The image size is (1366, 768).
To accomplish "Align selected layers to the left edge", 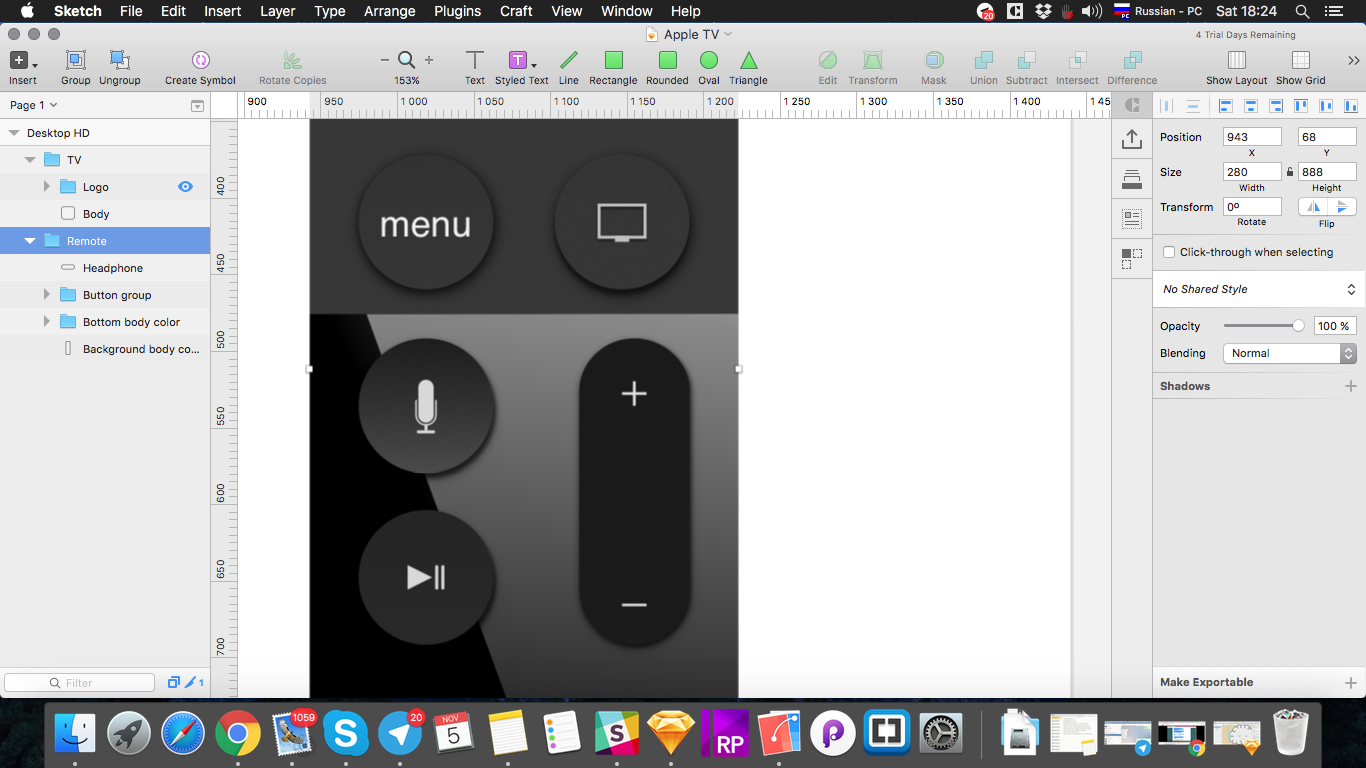I will coord(1225,105).
